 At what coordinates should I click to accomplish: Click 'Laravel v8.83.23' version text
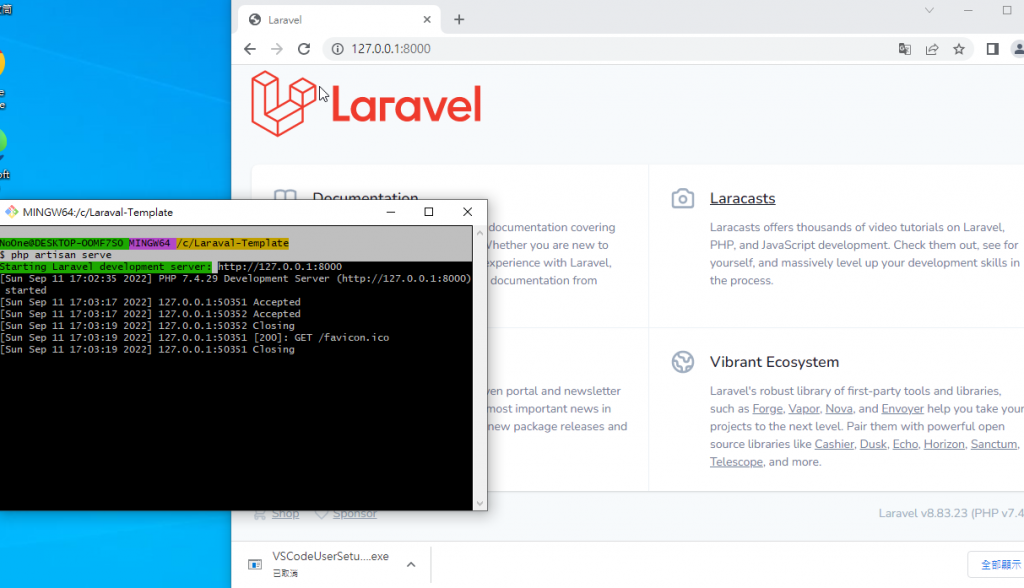tap(923, 514)
